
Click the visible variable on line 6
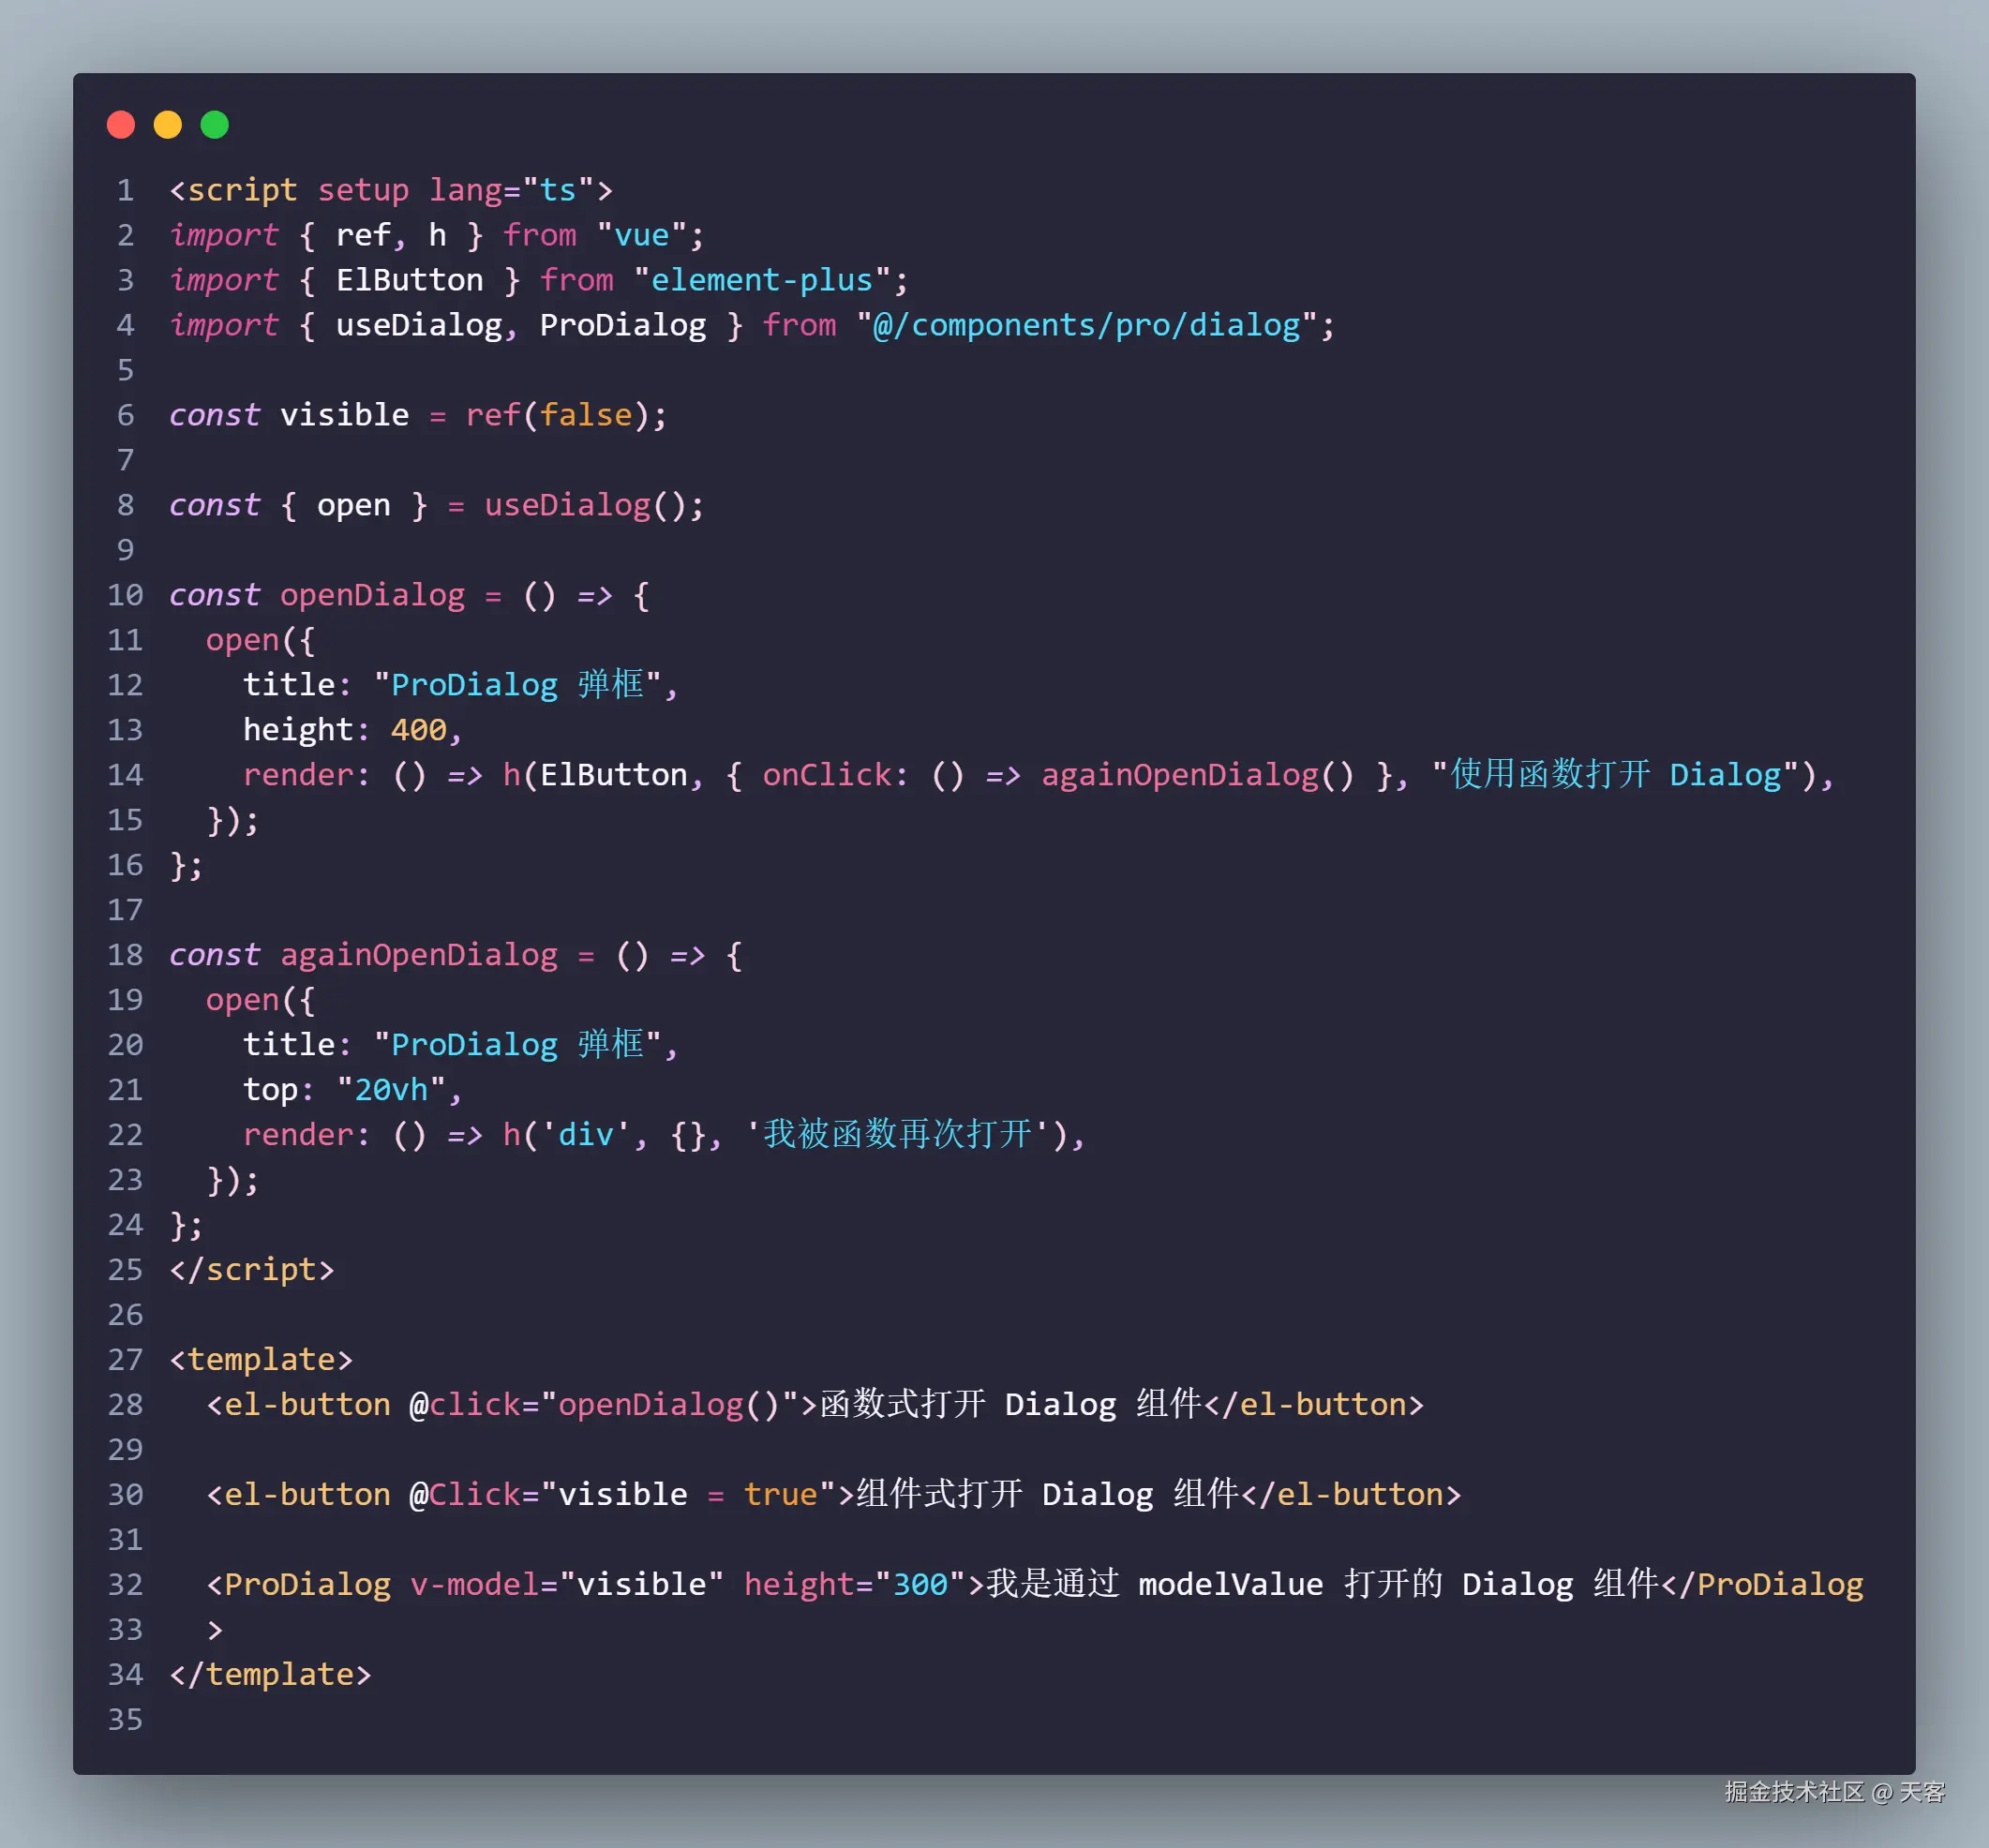(x=344, y=415)
